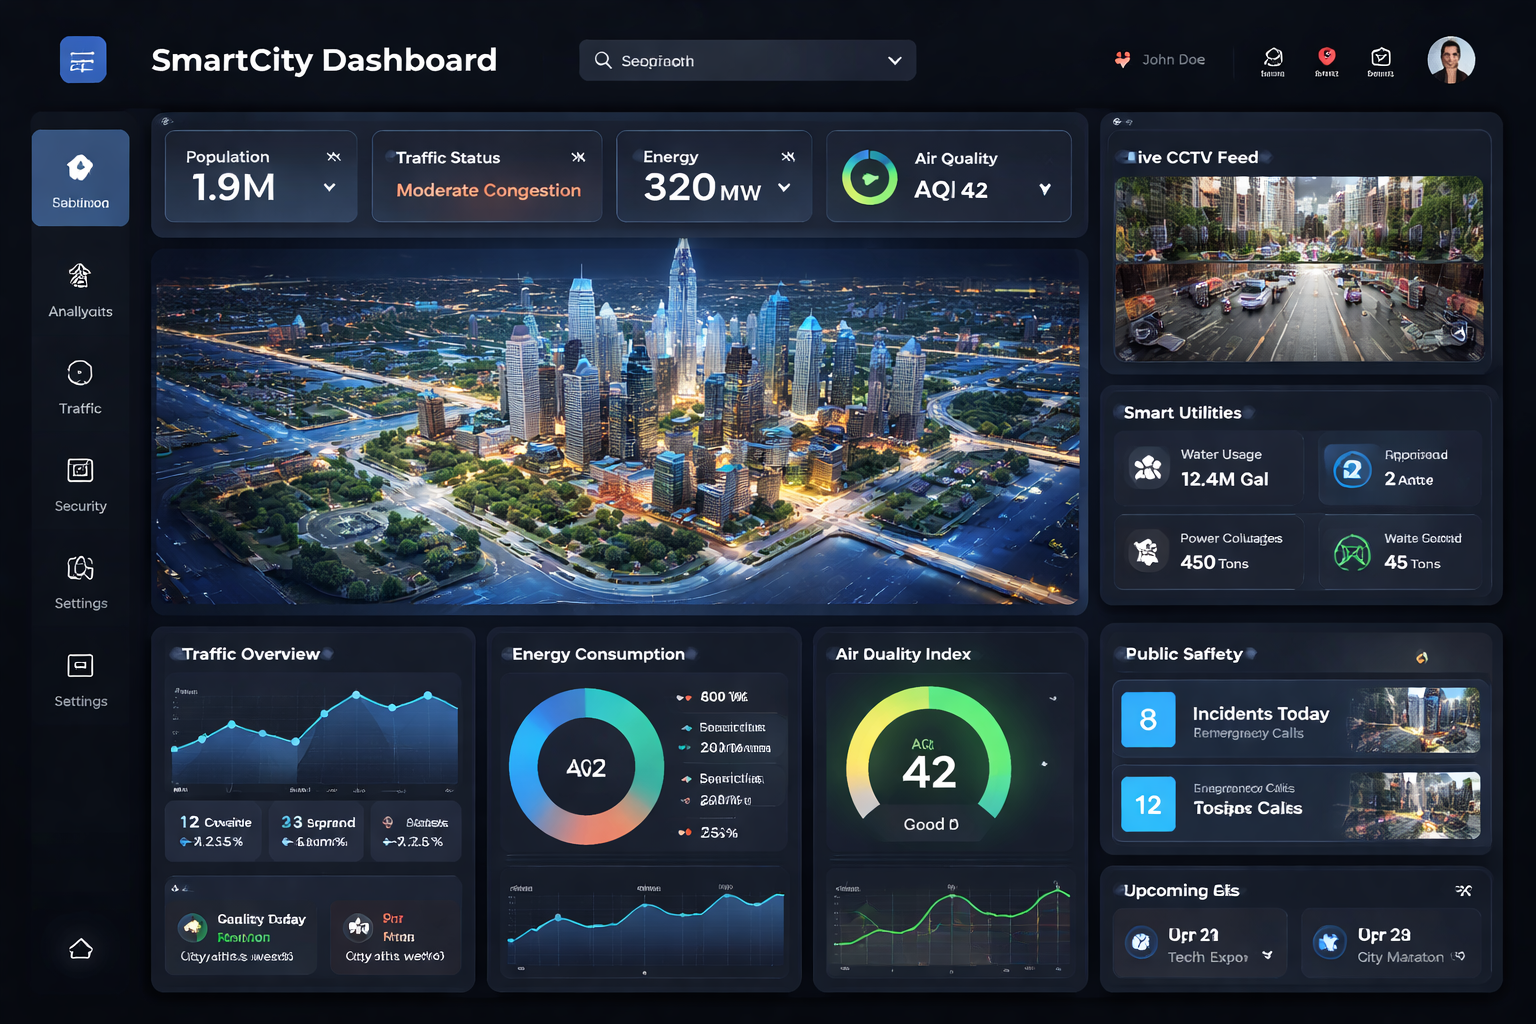Image resolution: width=1536 pixels, height=1024 pixels.
Task: Open the Dashboard home in the sidebar
Action: tap(80, 178)
